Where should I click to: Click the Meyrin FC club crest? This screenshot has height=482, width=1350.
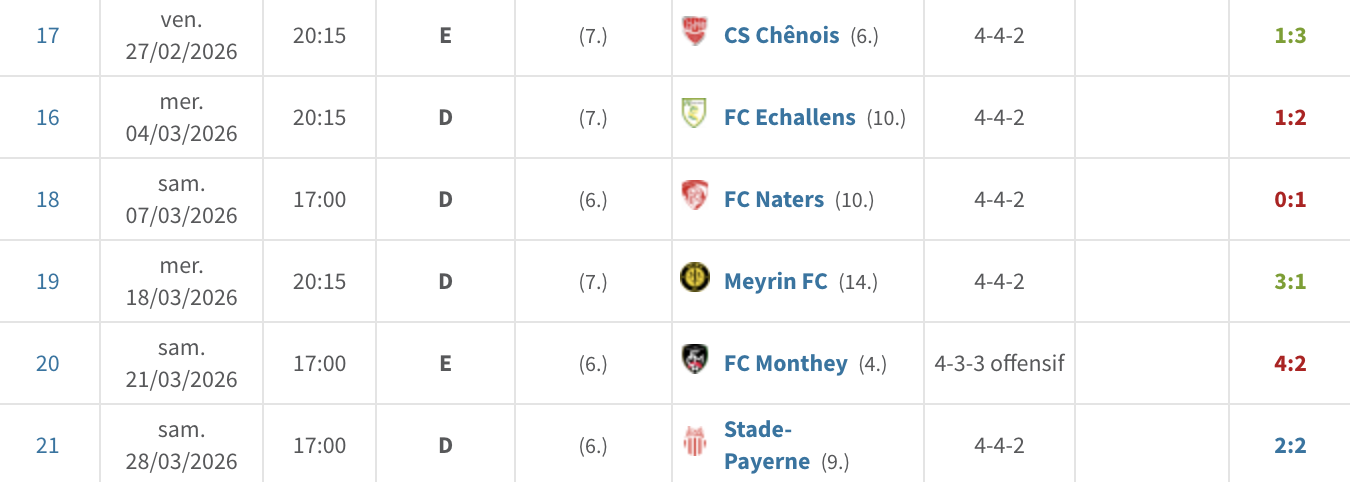coord(693,278)
